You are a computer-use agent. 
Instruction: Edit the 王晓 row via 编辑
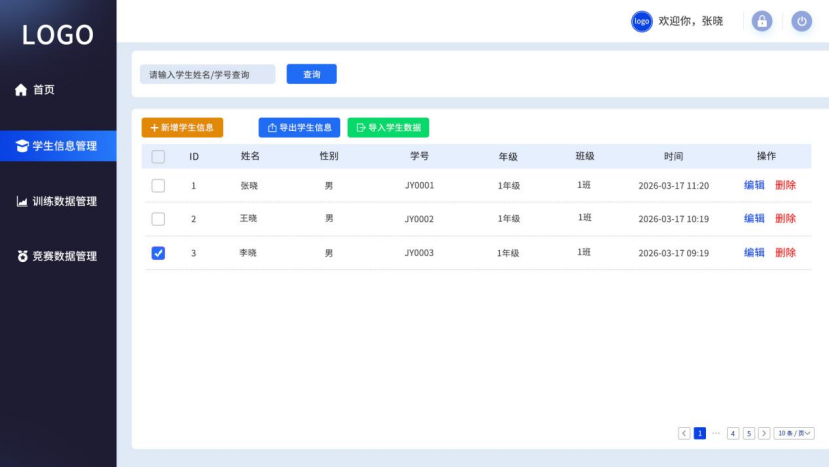(x=754, y=219)
